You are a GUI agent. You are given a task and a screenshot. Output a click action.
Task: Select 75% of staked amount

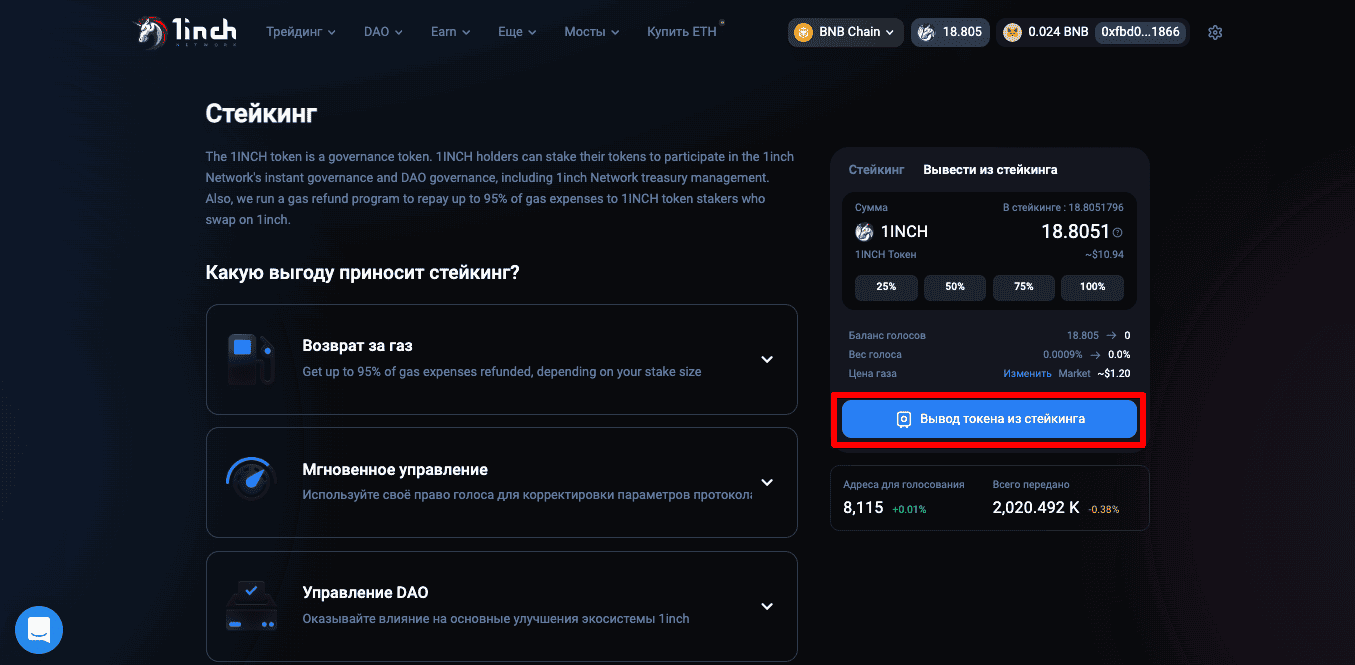coord(1024,287)
